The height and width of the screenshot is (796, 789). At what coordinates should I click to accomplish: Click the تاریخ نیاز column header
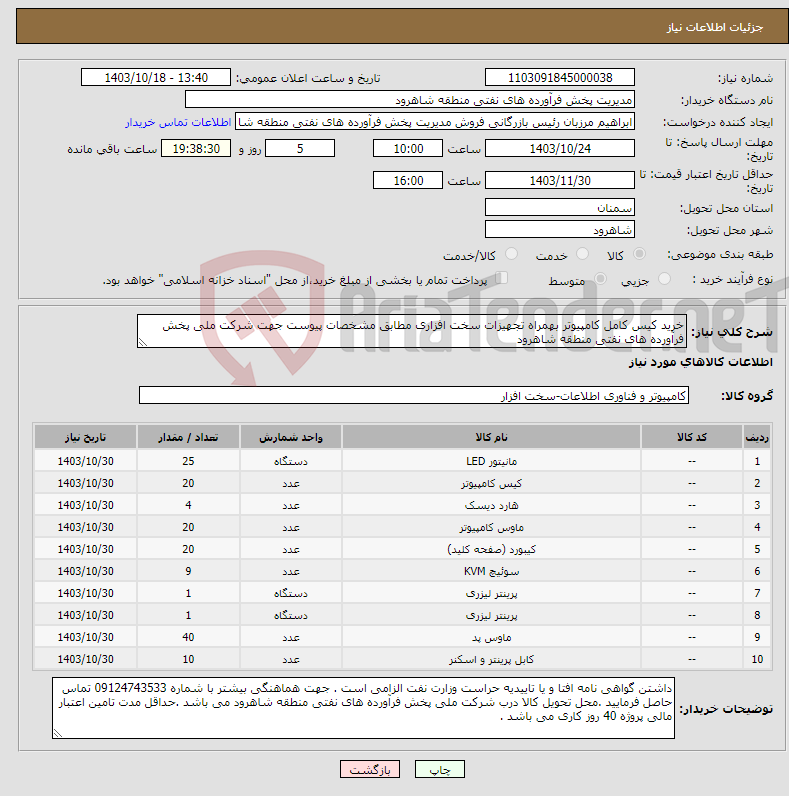coord(85,437)
